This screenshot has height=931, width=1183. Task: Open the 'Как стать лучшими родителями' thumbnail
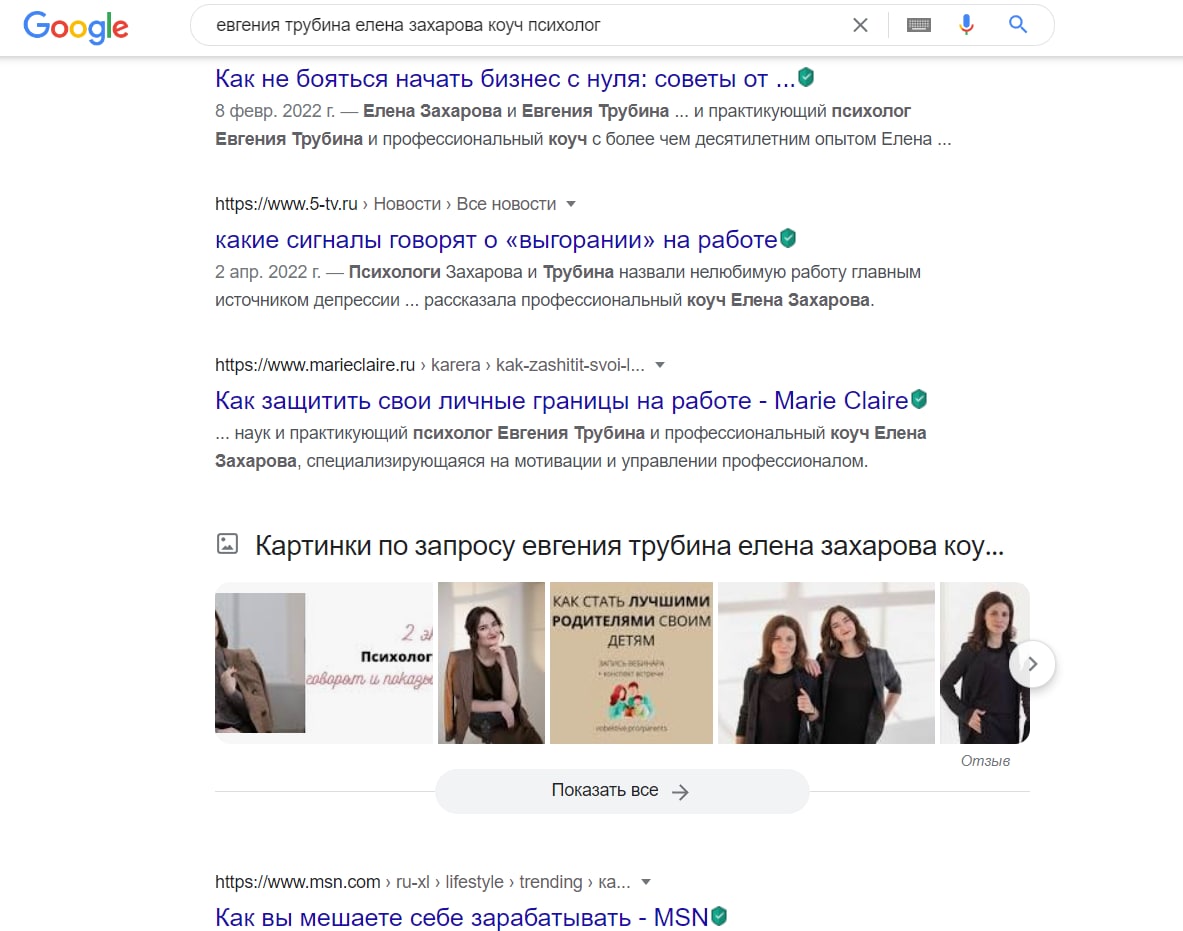[x=631, y=662]
